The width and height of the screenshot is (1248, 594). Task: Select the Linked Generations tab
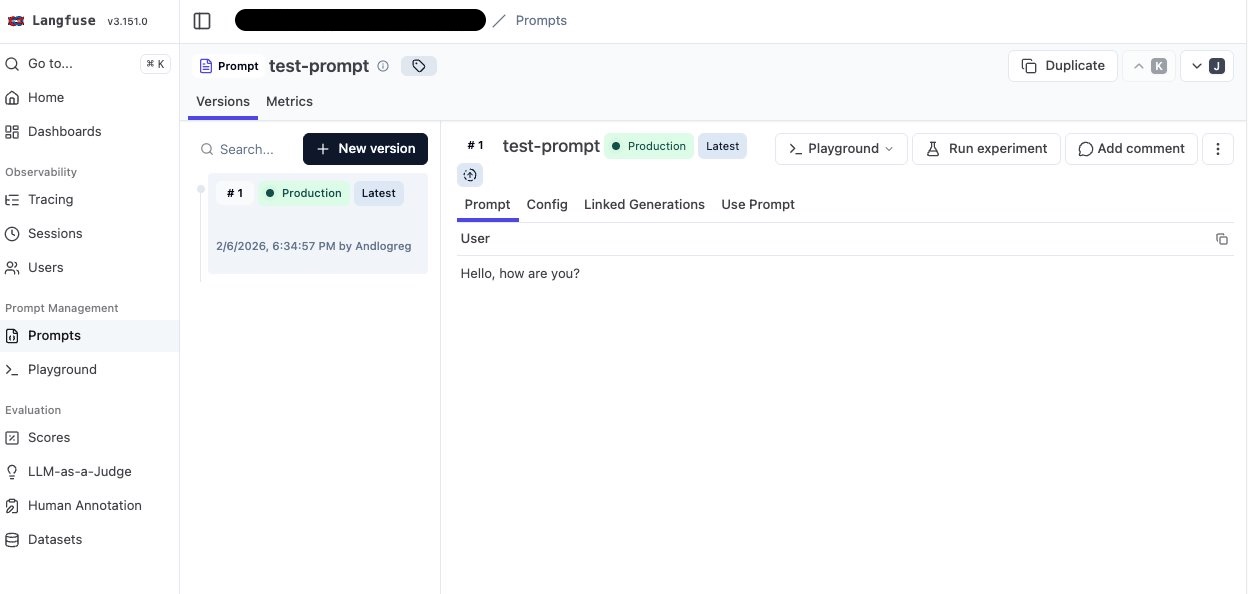pyautogui.click(x=644, y=205)
